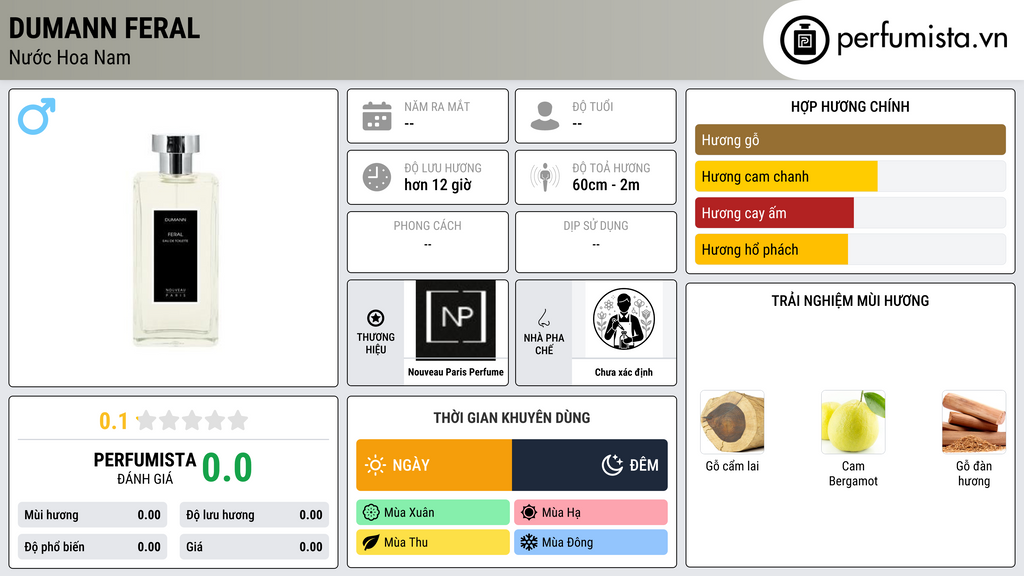Click the Hương hổ phách accord bar
The width and height of the screenshot is (1024, 576).
(x=771, y=249)
